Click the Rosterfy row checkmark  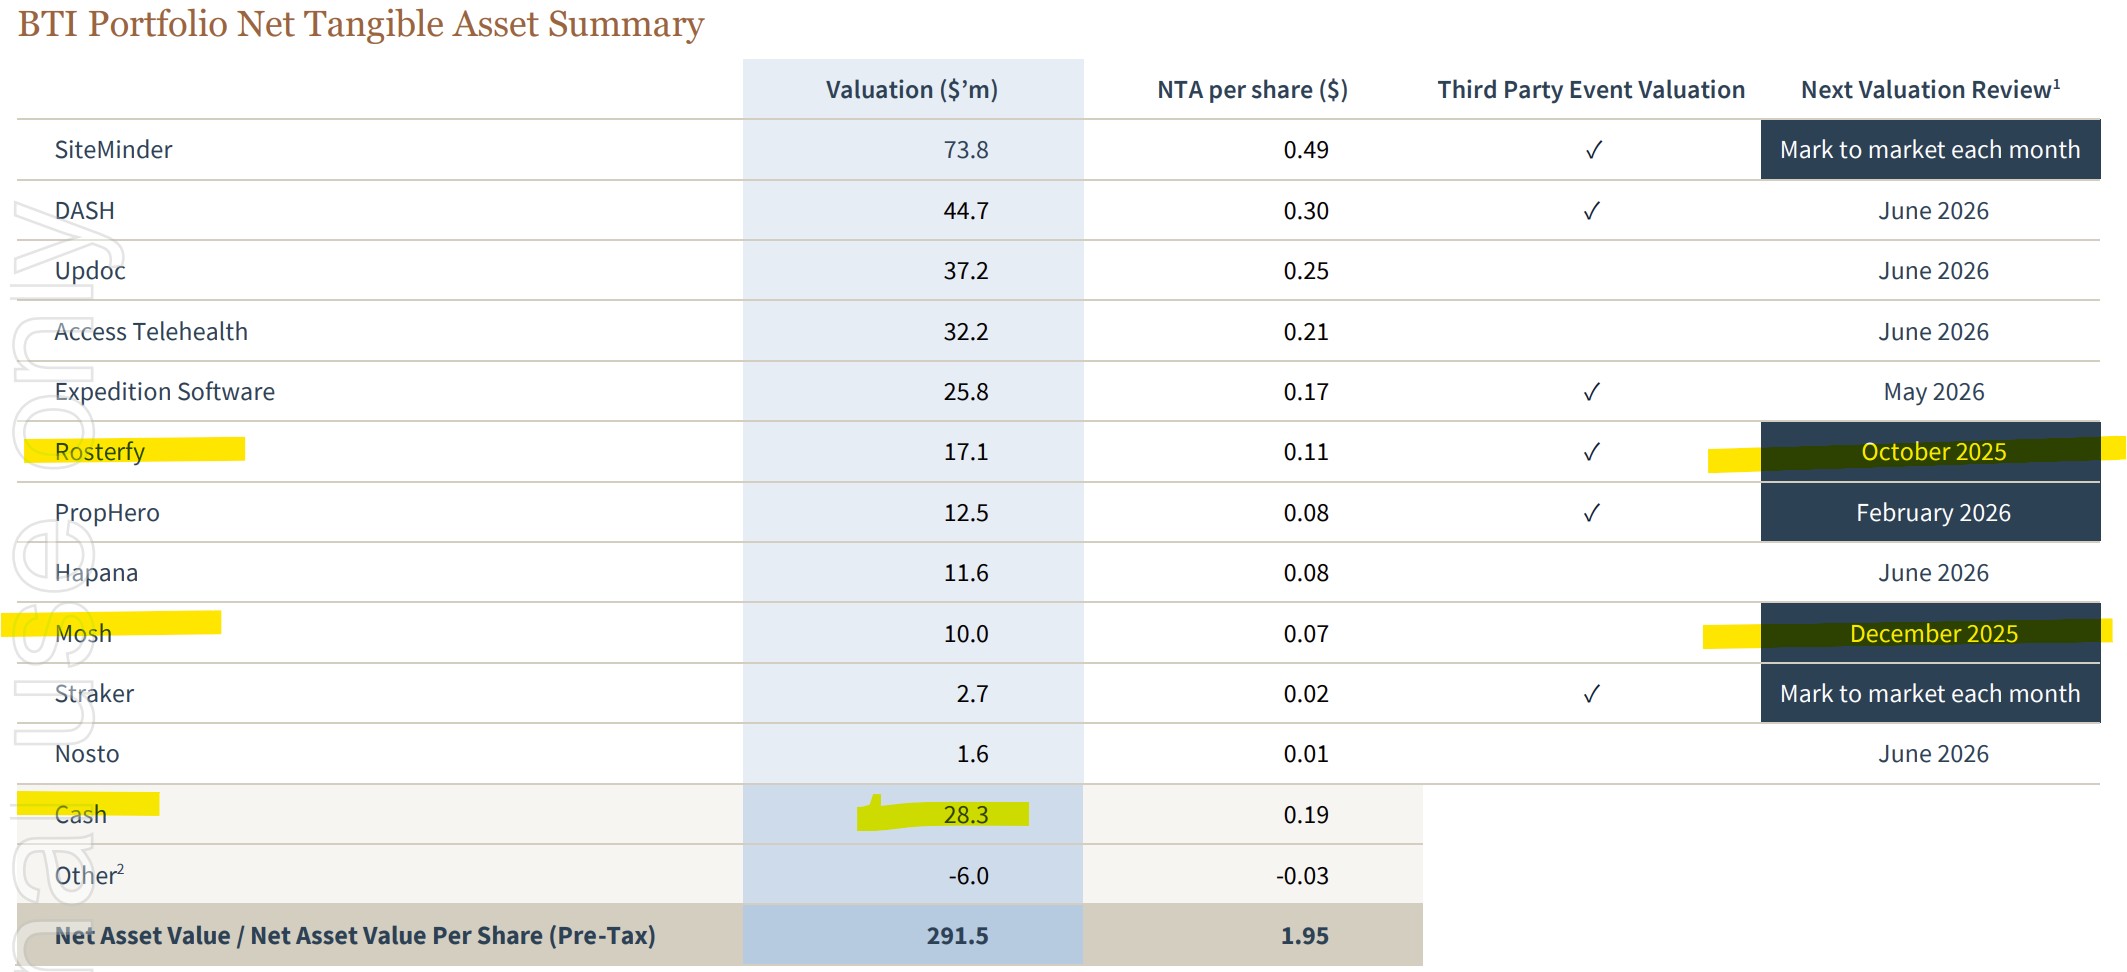pos(1591,452)
